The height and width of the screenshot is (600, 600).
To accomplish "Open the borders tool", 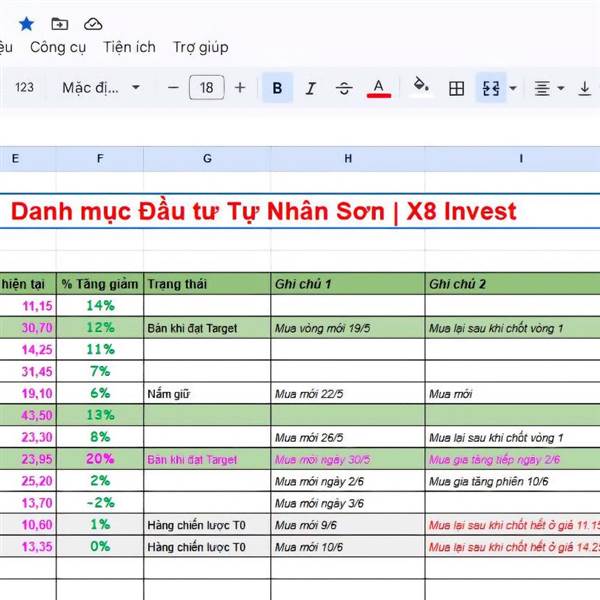I will (456, 88).
